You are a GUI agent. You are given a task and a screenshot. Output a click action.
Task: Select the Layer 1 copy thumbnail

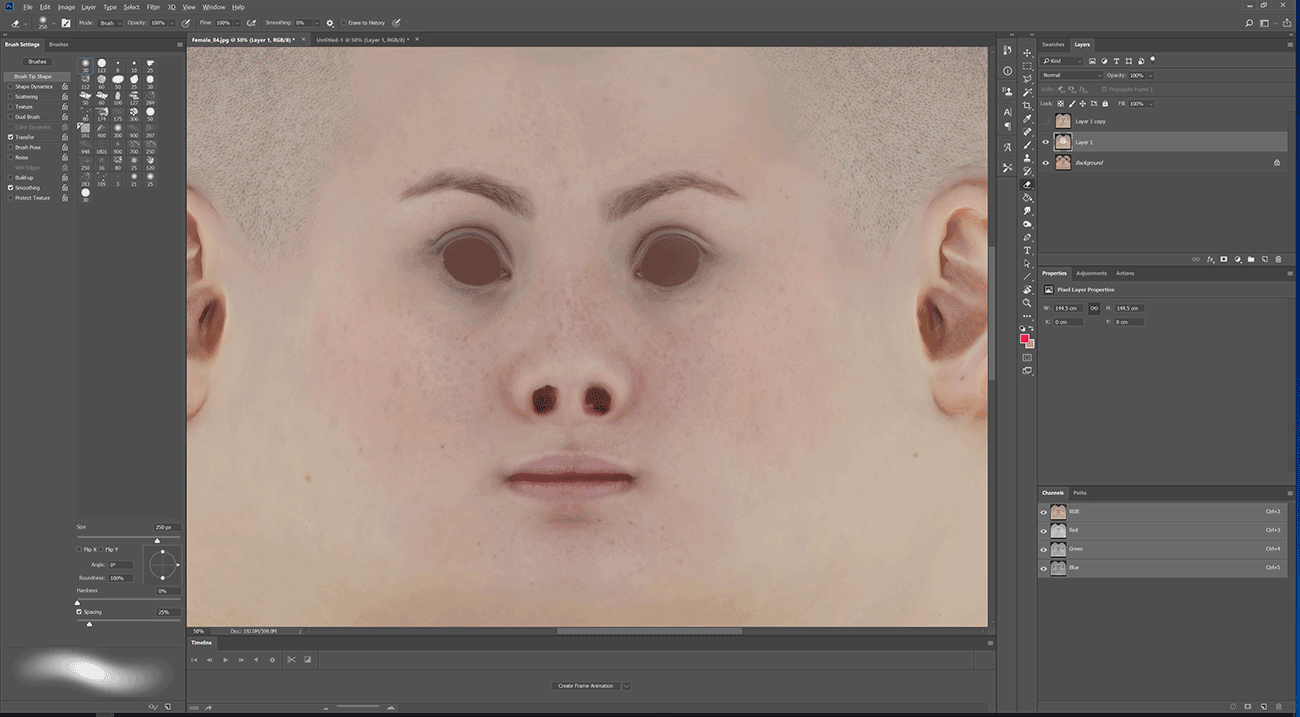[x=1063, y=121]
